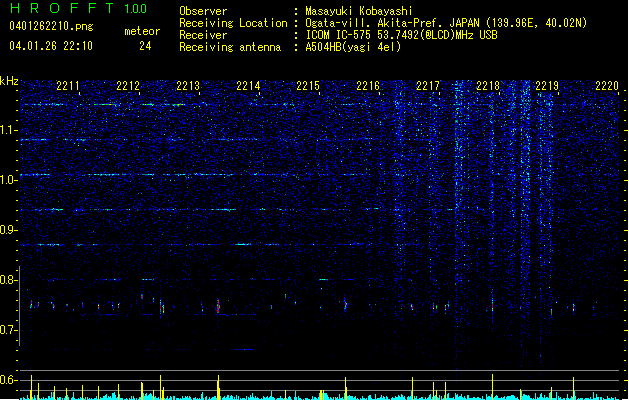This screenshot has width=629, height=400.
Task: Click time marker 2213
Action: pyautogui.click(x=188, y=86)
